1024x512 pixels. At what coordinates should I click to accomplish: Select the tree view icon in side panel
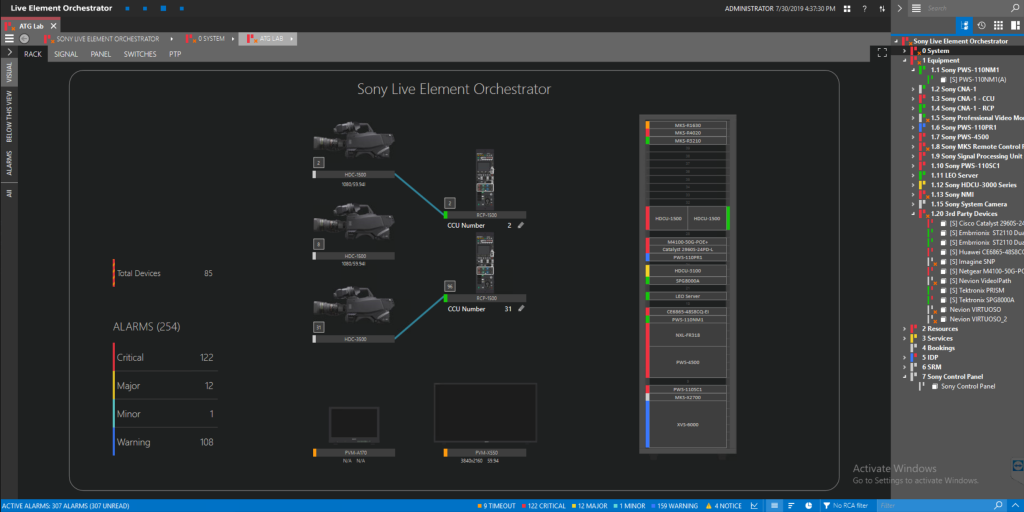click(x=965, y=25)
